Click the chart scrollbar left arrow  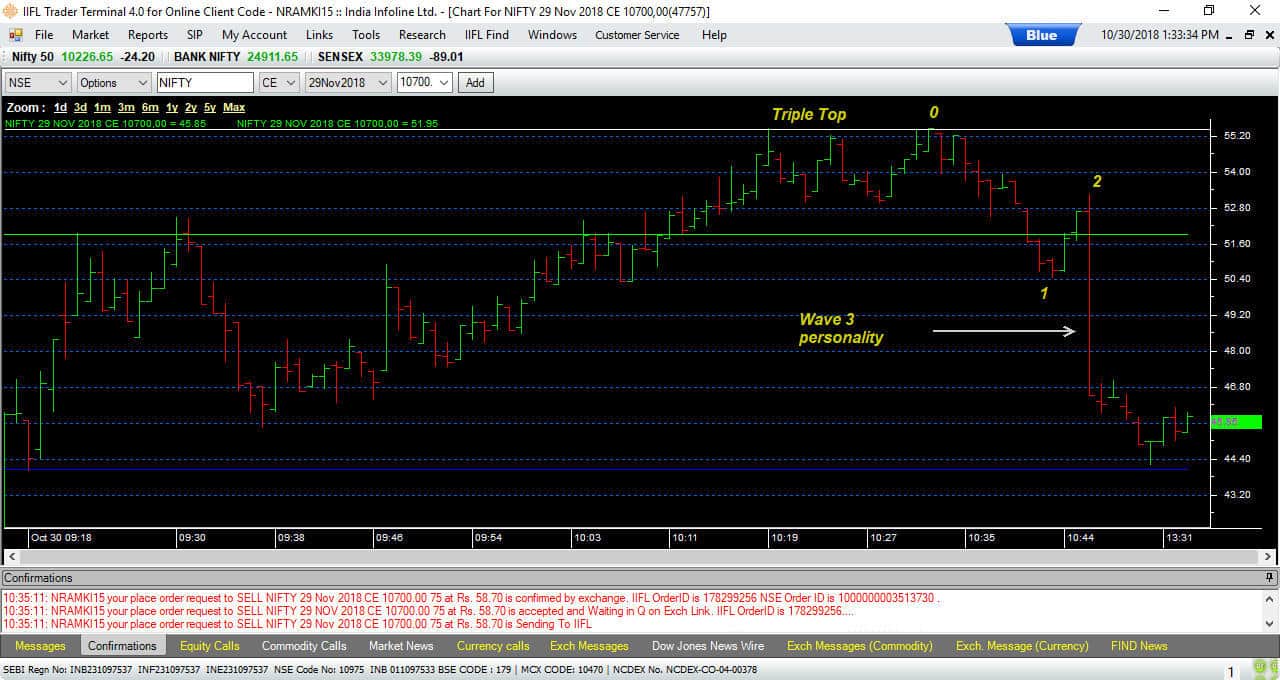coord(10,556)
